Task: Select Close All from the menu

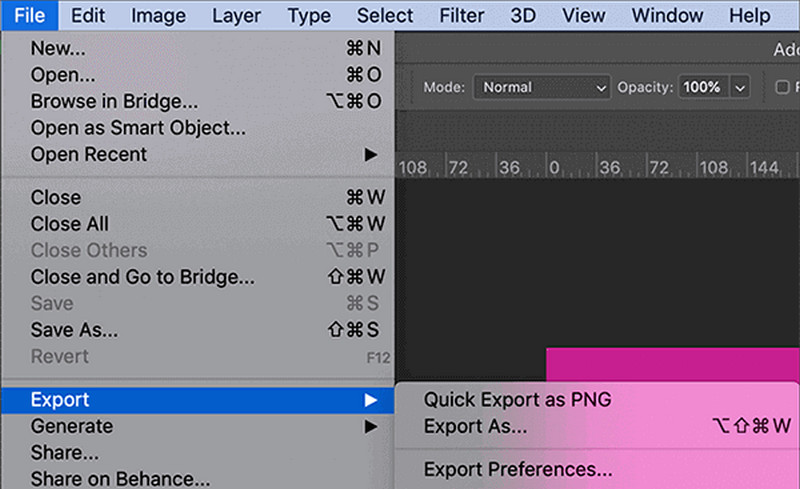Action: (70, 224)
